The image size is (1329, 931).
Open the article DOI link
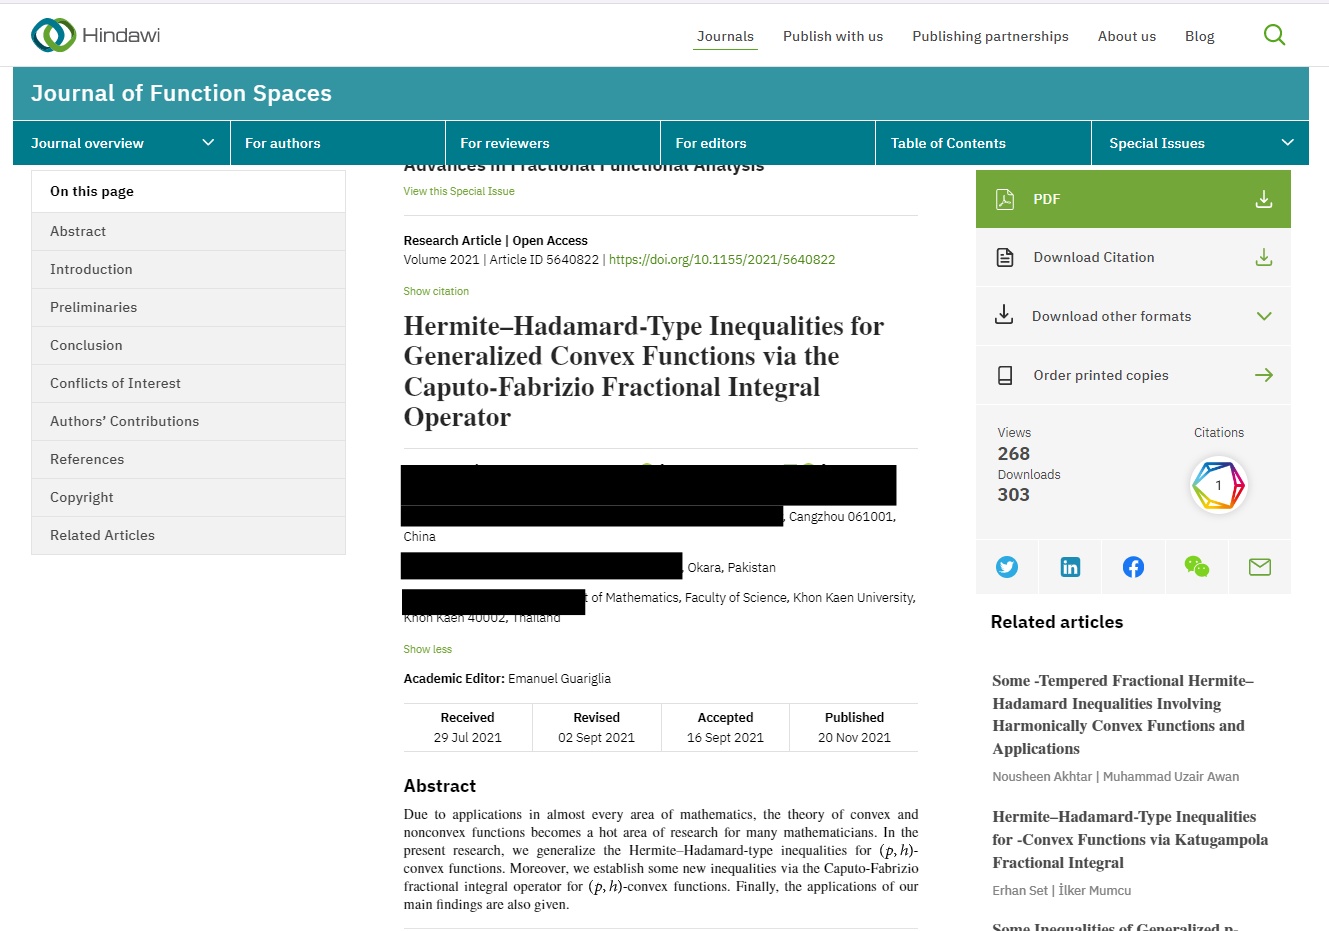(x=721, y=259)
